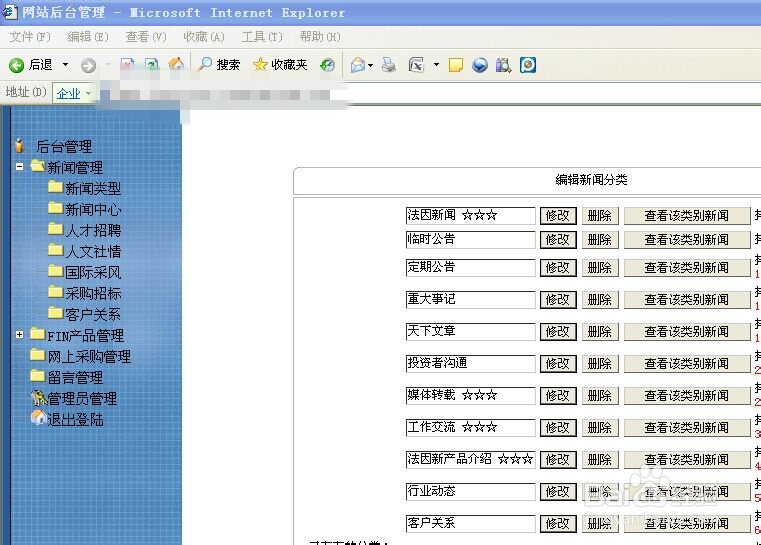Screen dimensions: 761x545
Task: Click the Edit with Excel icon
Action: (x=416, y=65)
